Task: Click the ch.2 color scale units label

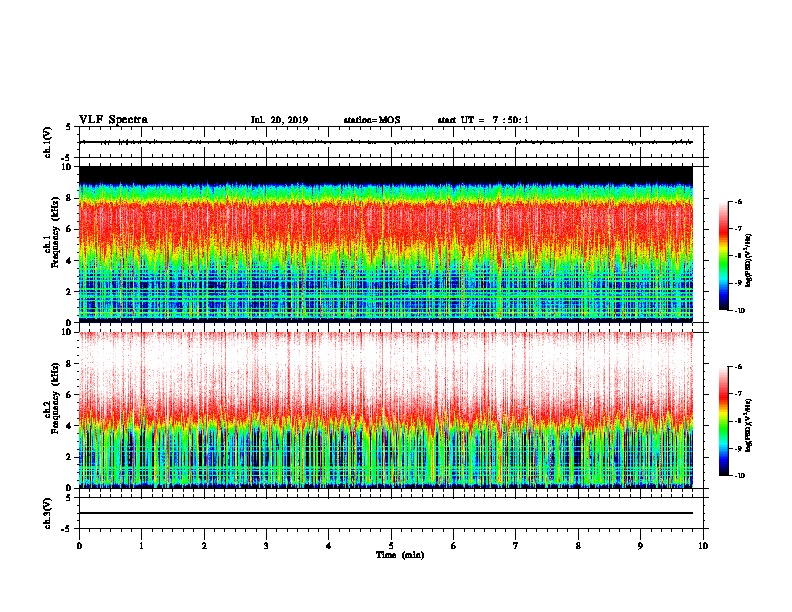Action: (749, 425)
